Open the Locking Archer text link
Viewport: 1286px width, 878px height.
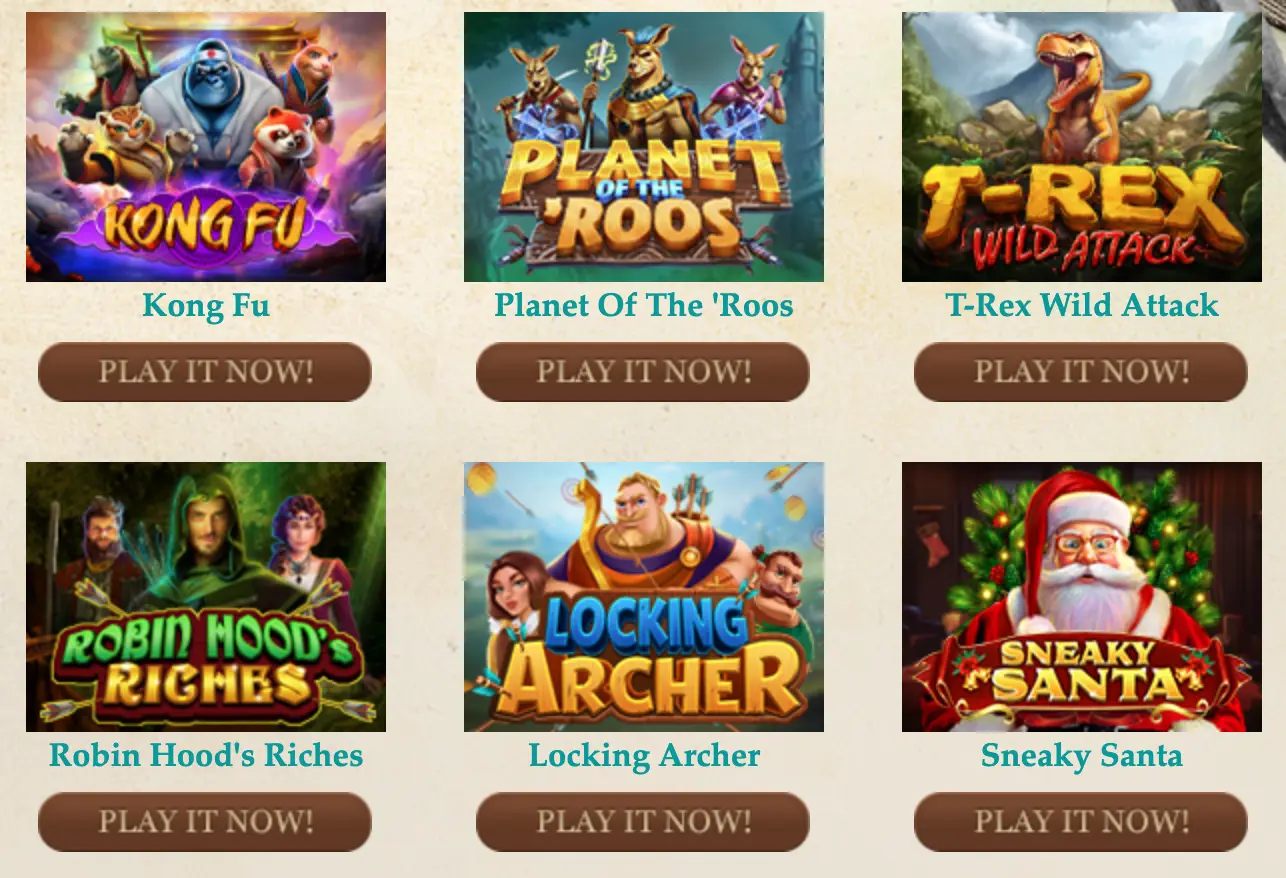pos(644,755)
